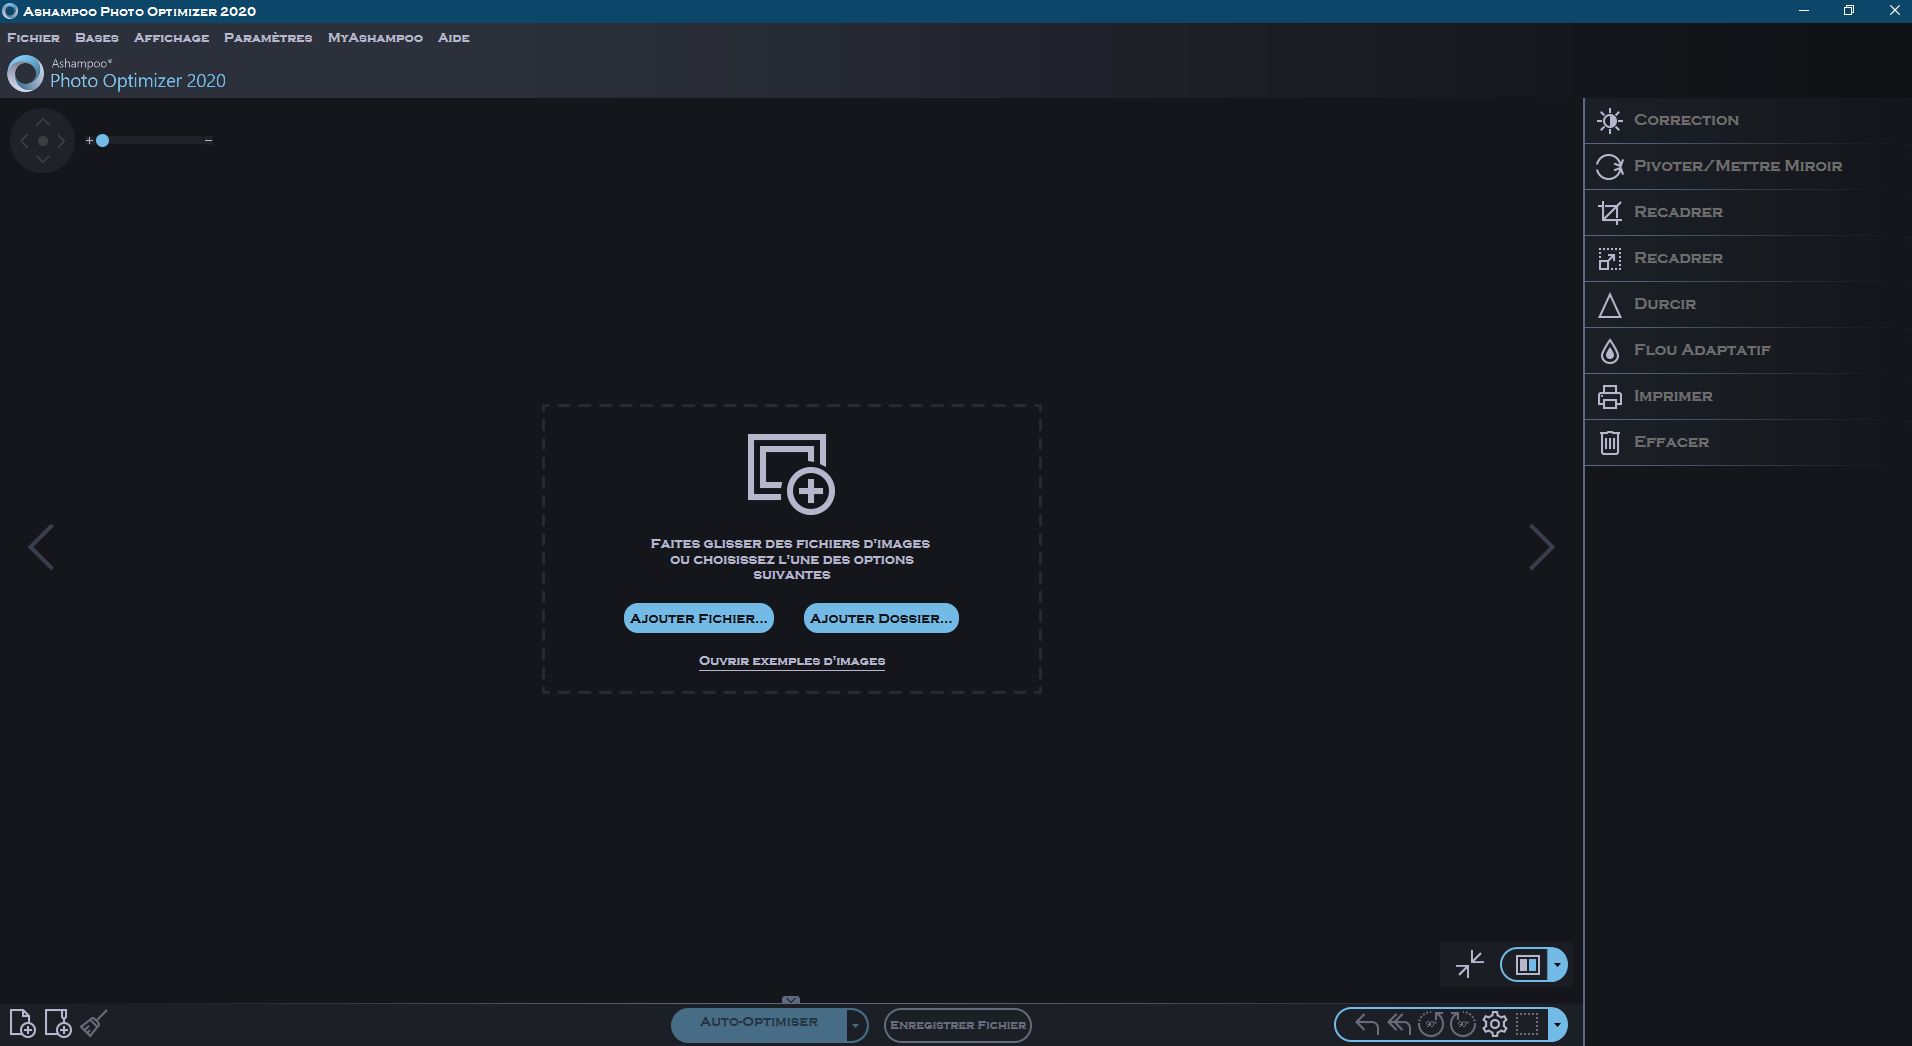
Task: Rotate 90° counterclockwise icon
Action: [x=1430, y=1024]
